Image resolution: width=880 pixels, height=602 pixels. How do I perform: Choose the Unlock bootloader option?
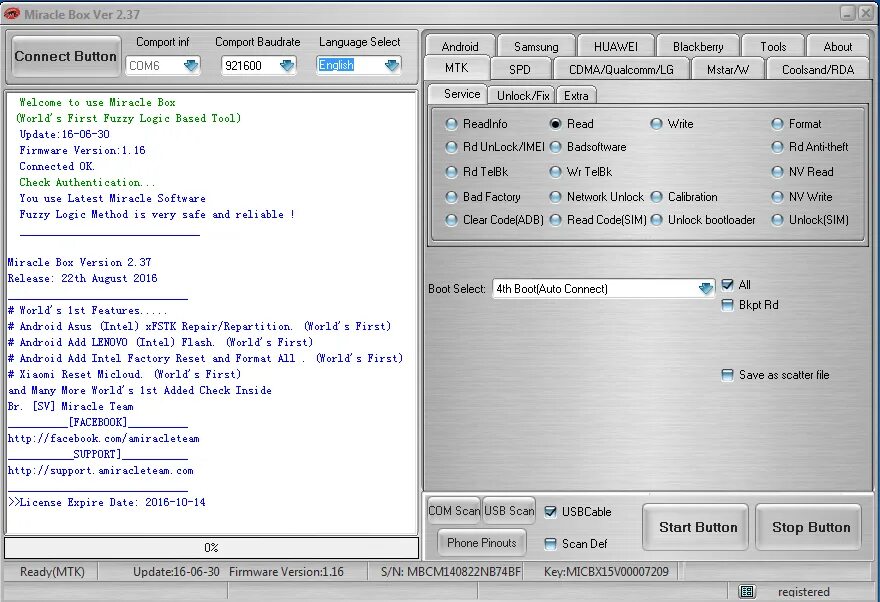(x=703, y=220)
